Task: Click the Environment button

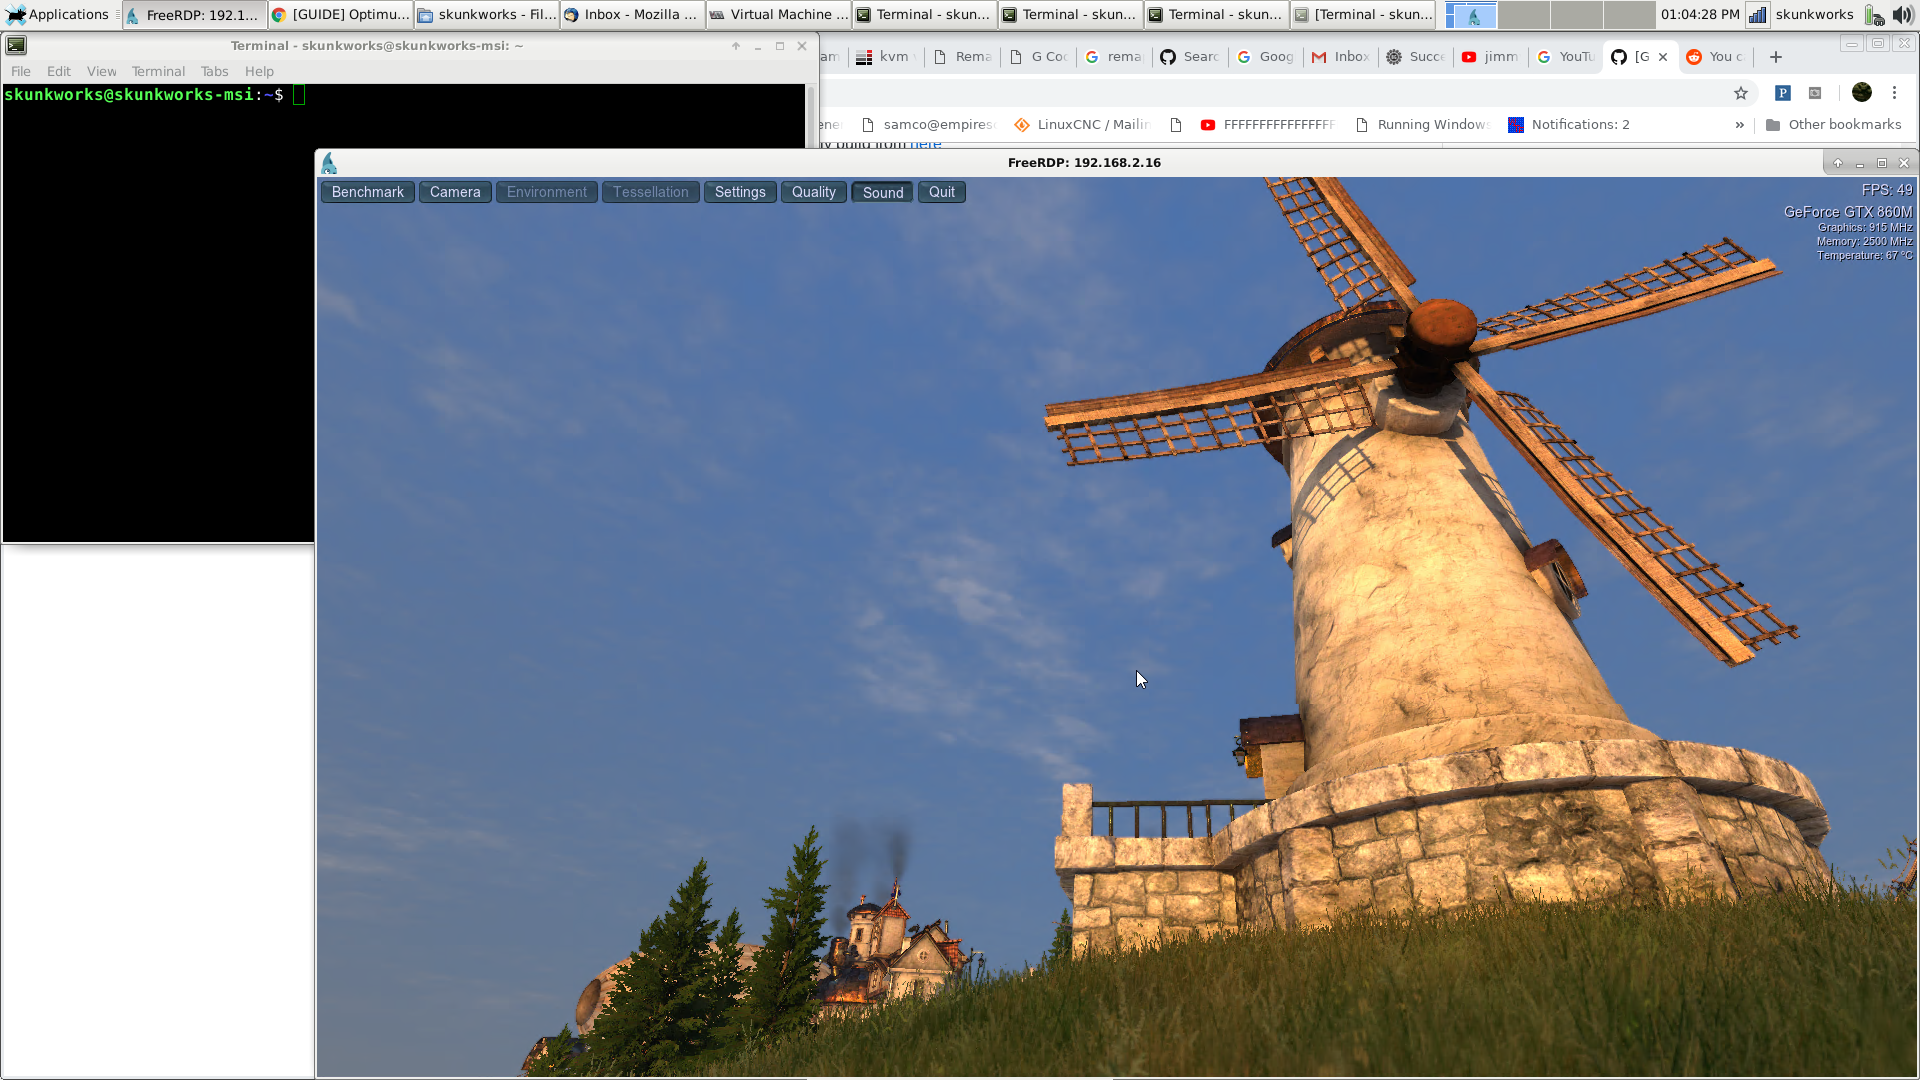Action: click(547, 192)
